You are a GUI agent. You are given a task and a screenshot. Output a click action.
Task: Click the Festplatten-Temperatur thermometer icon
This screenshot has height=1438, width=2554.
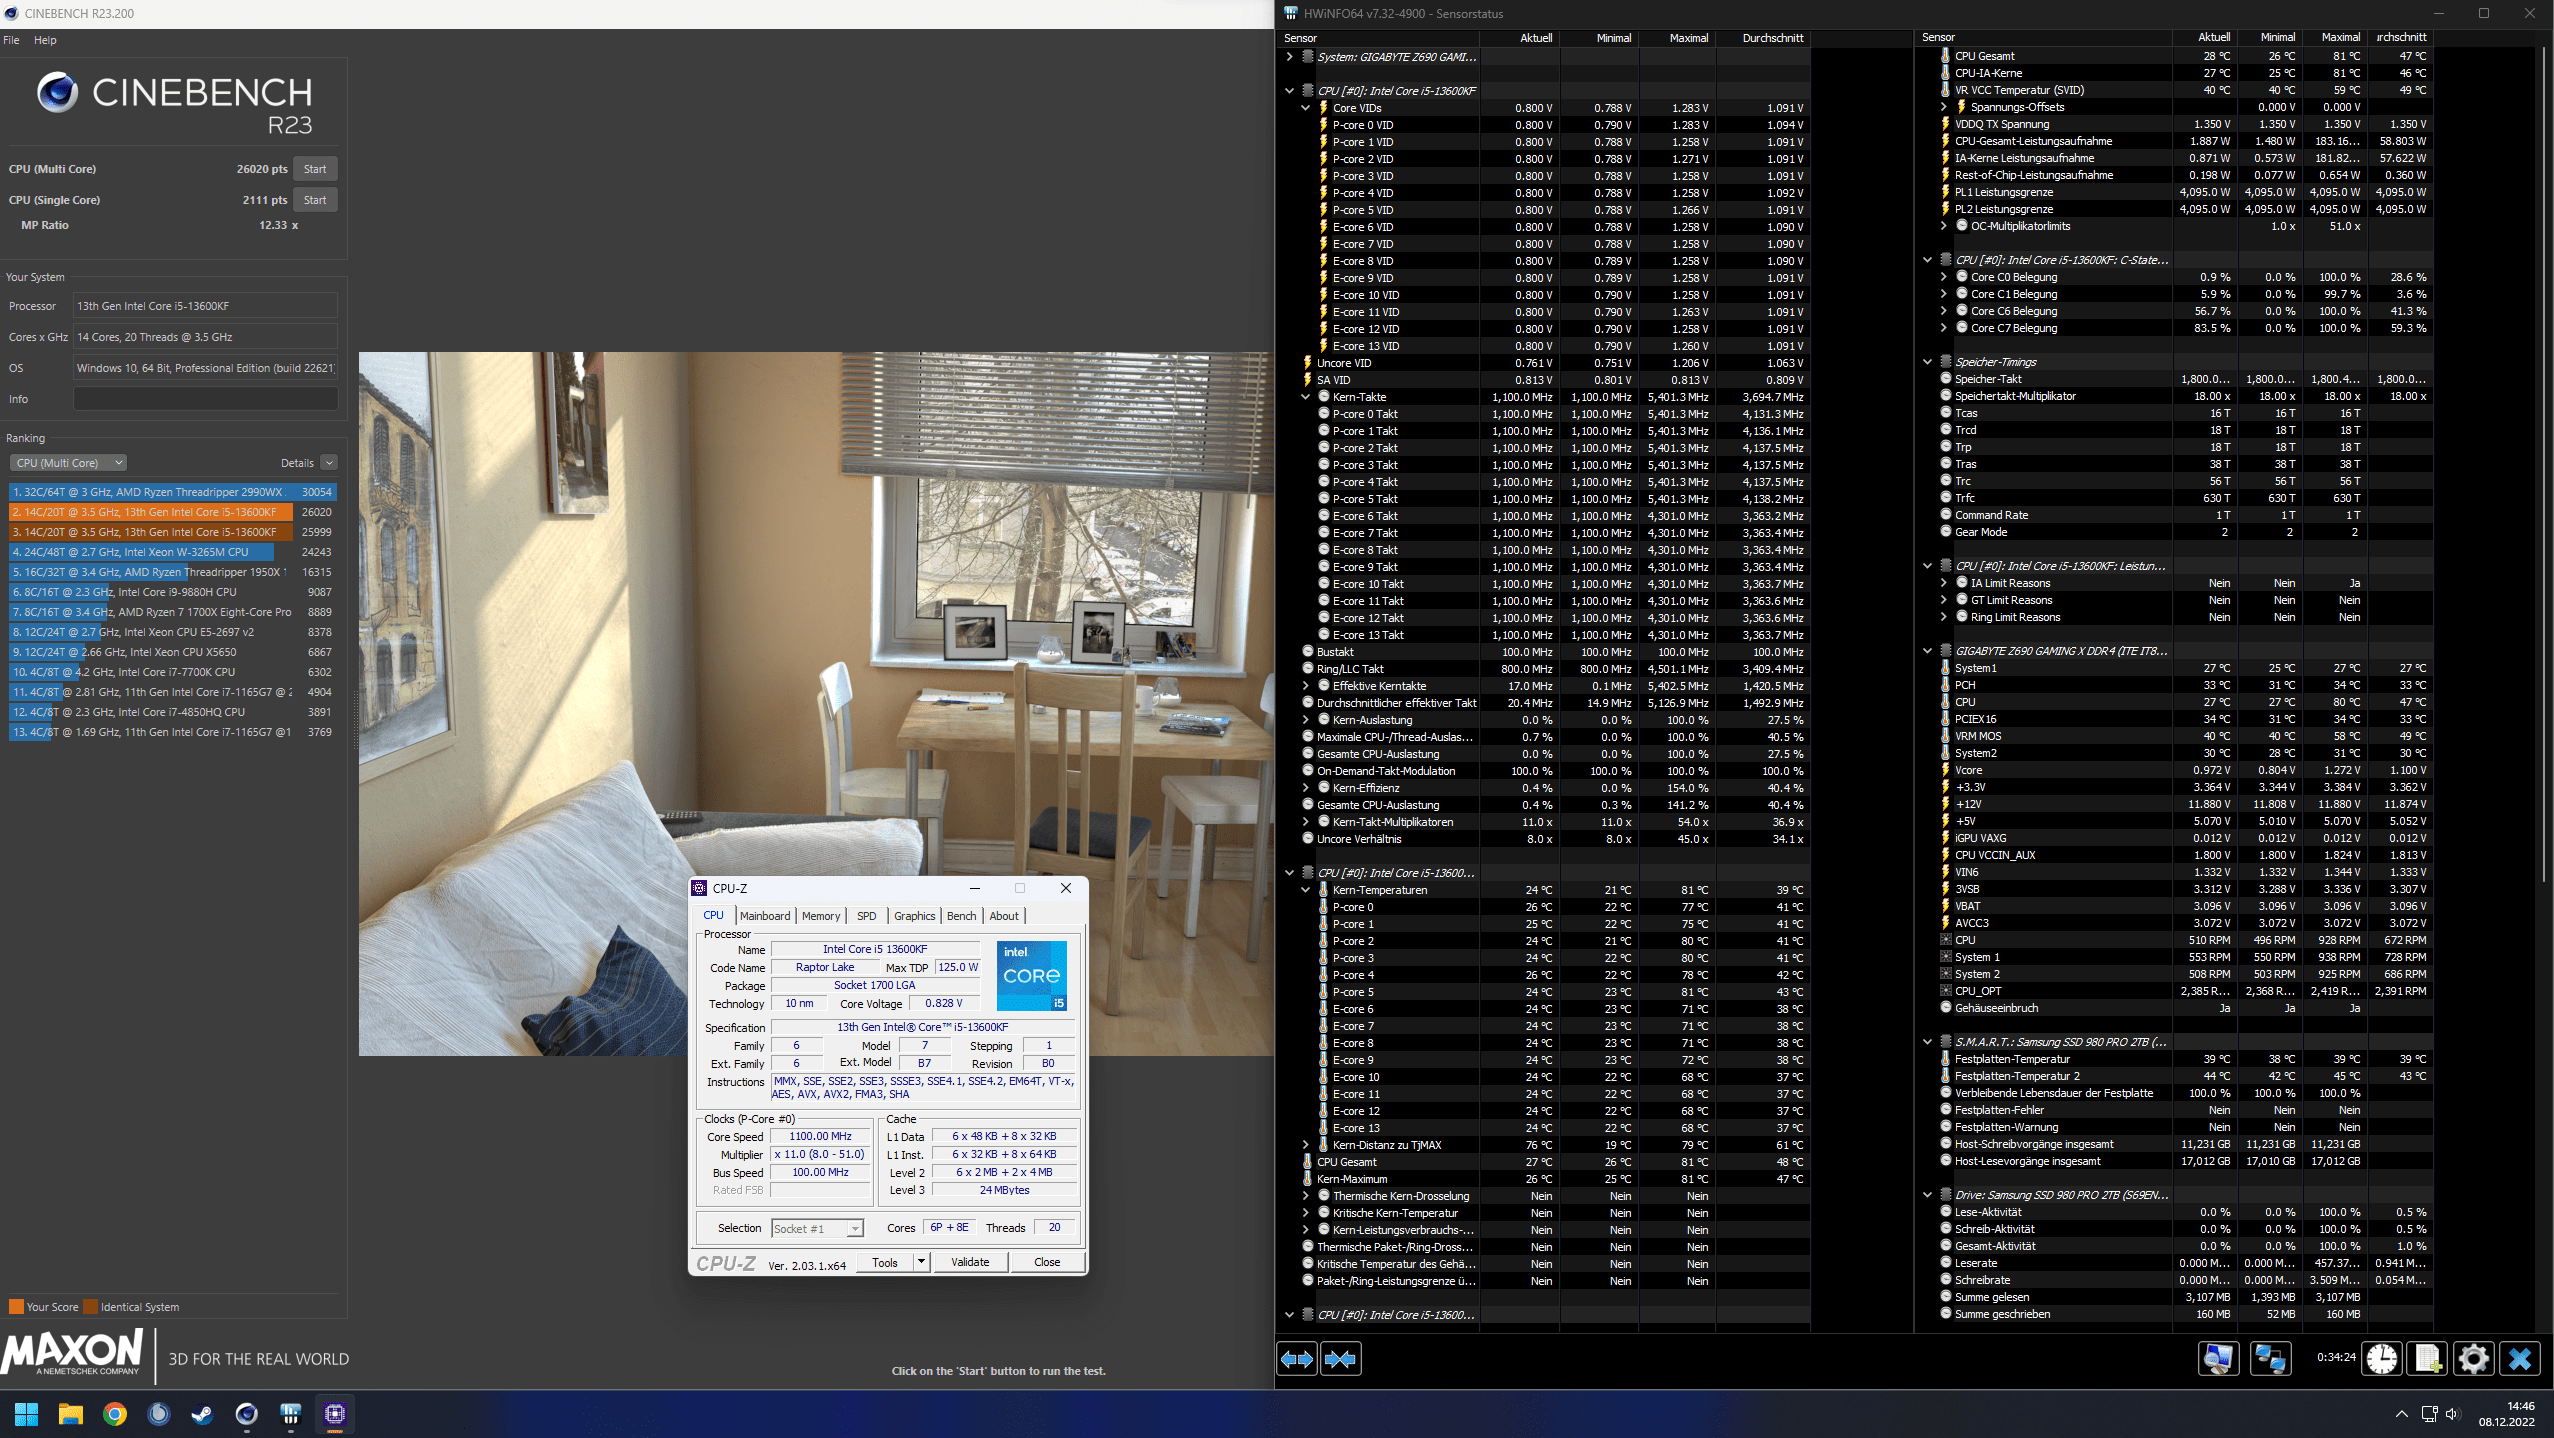[x=1945, y=1059]
